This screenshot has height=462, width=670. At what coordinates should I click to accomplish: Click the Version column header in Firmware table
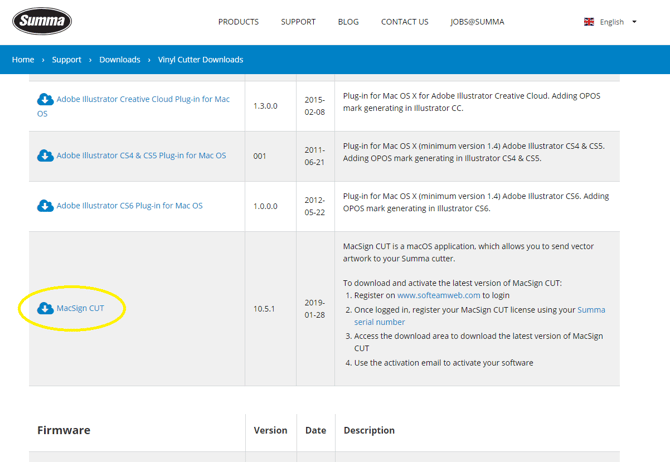click(x=270, y=430)
